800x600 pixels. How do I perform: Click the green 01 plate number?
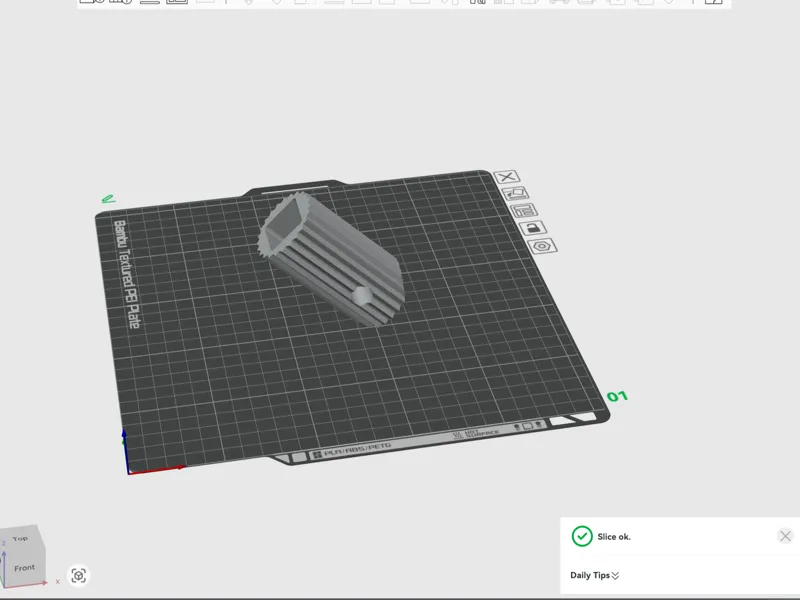617,396
